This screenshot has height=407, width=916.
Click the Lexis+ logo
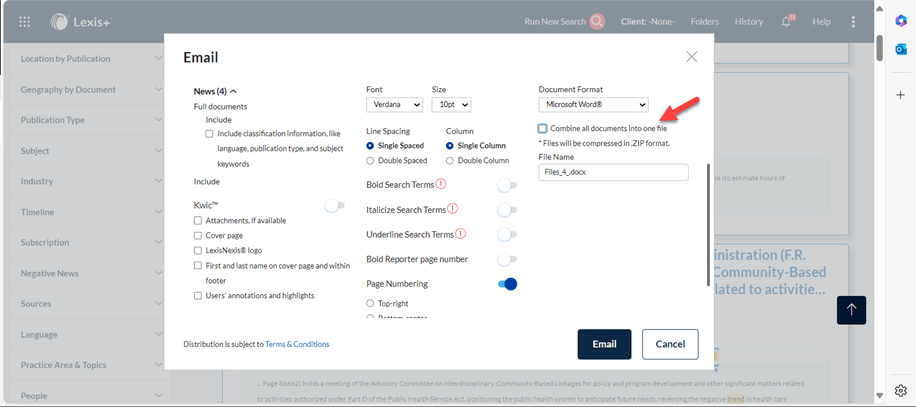pos(81,22)
